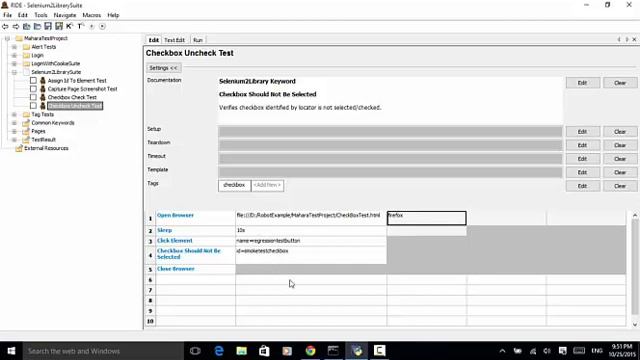Select the Checkbox Should Not Be Selected cell
This screenshot has height=360, width=640.
pos(195,255)
